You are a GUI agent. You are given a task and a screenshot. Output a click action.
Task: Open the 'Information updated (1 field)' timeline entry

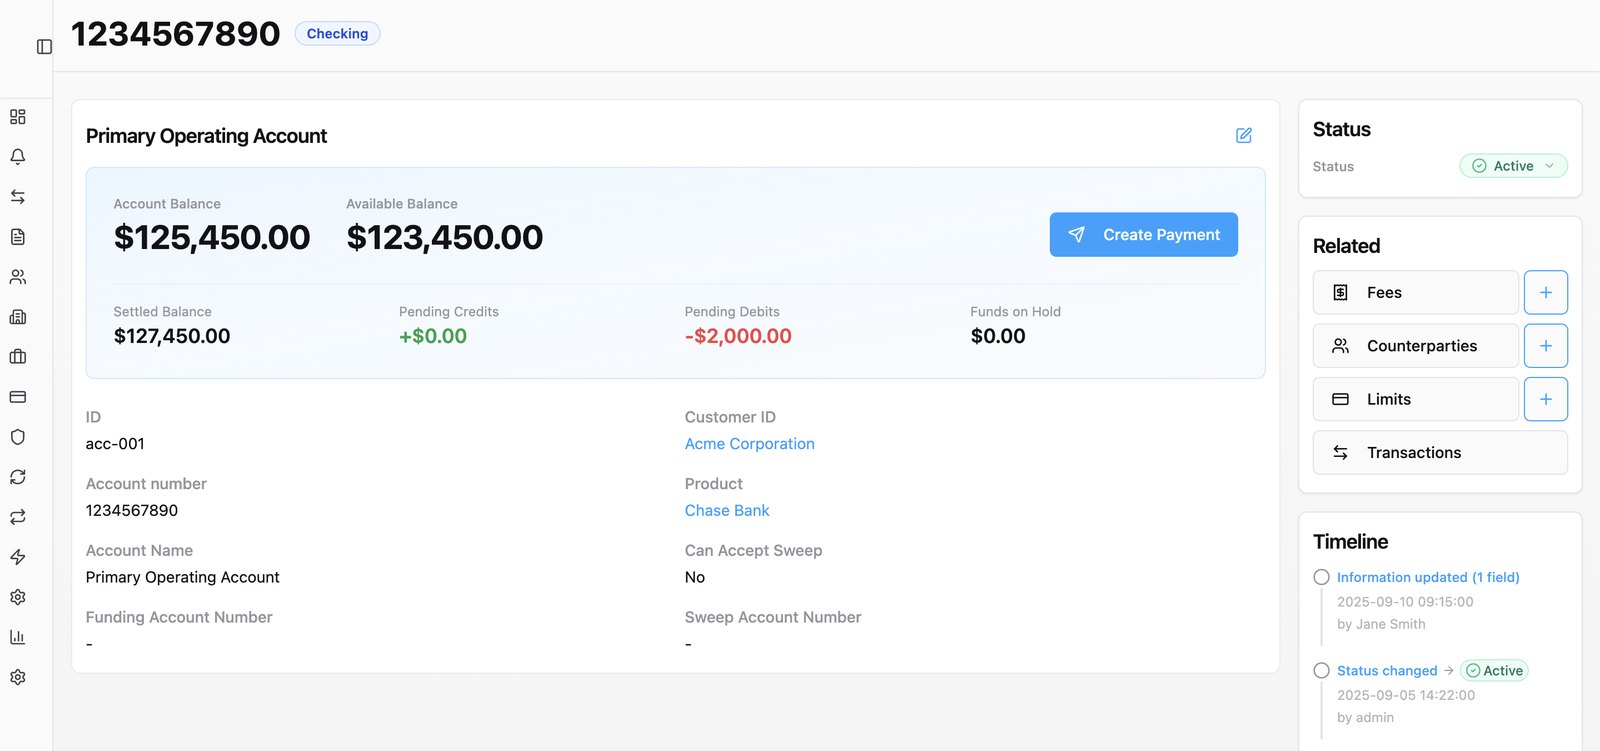tap(1428, 577)
